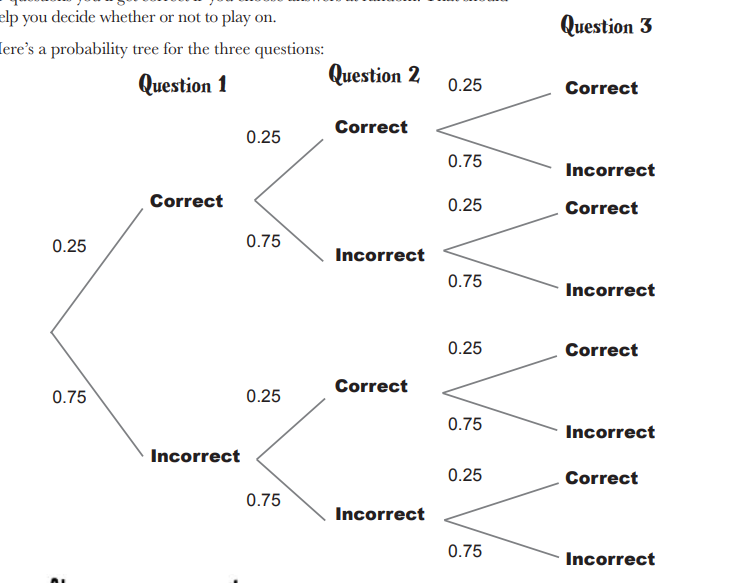
Task: Click 0.25 probability on Question 1 Correct branch
Action: coord(69,246)
